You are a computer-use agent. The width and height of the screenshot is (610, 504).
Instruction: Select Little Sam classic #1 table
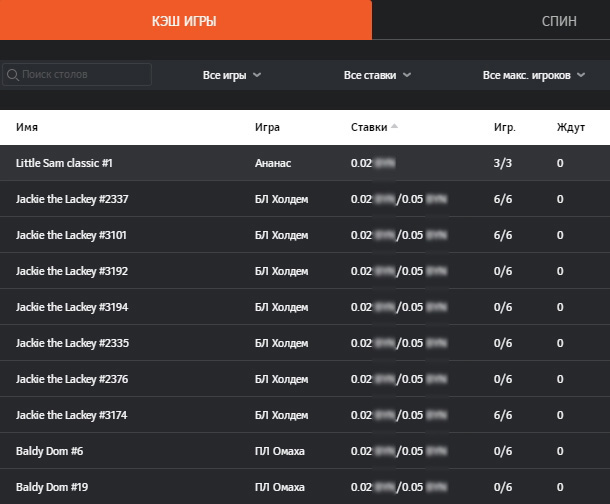click(66, 163)
